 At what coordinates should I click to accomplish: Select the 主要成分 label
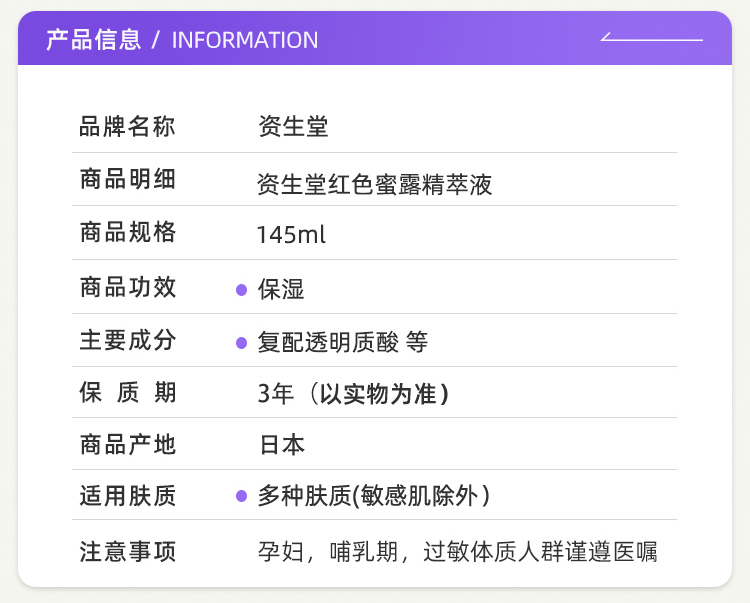tap(127, 340)
